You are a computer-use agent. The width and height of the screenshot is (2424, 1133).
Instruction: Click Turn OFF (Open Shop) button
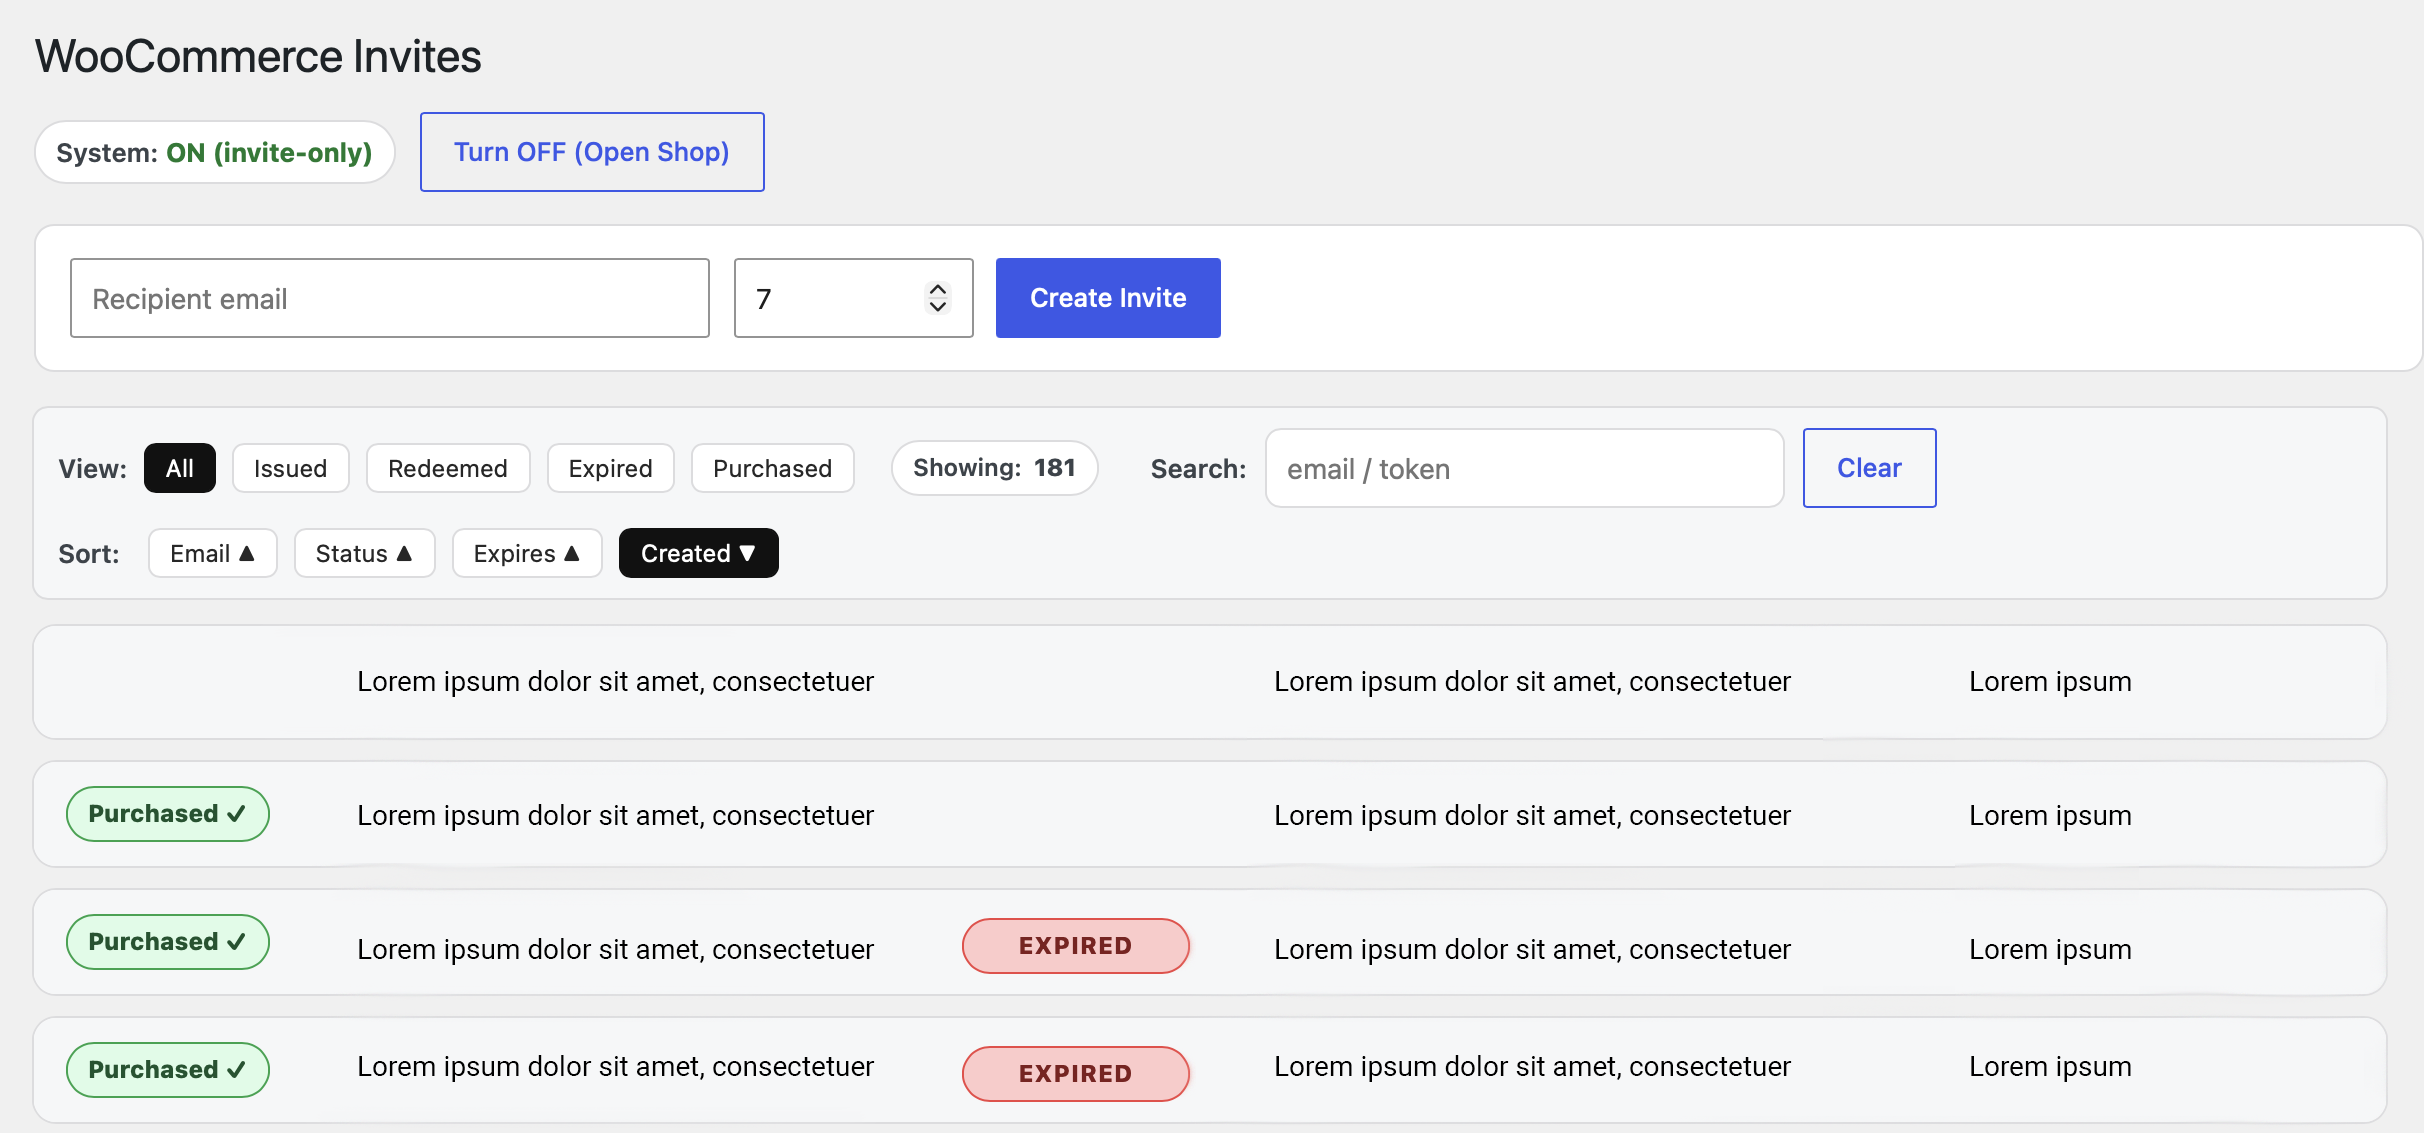[x=592, y=152]
